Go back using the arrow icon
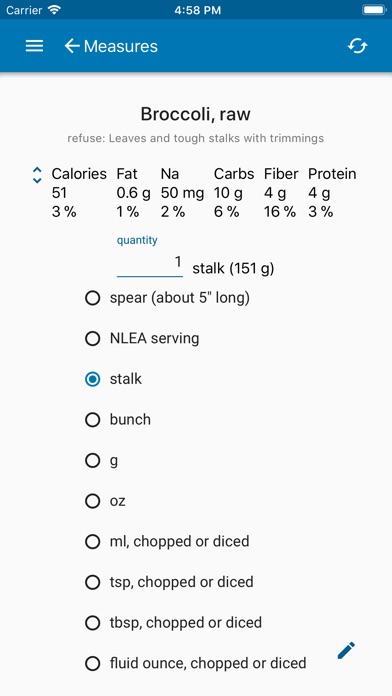This screenshot has height=696, width=392. coord(72,46)
